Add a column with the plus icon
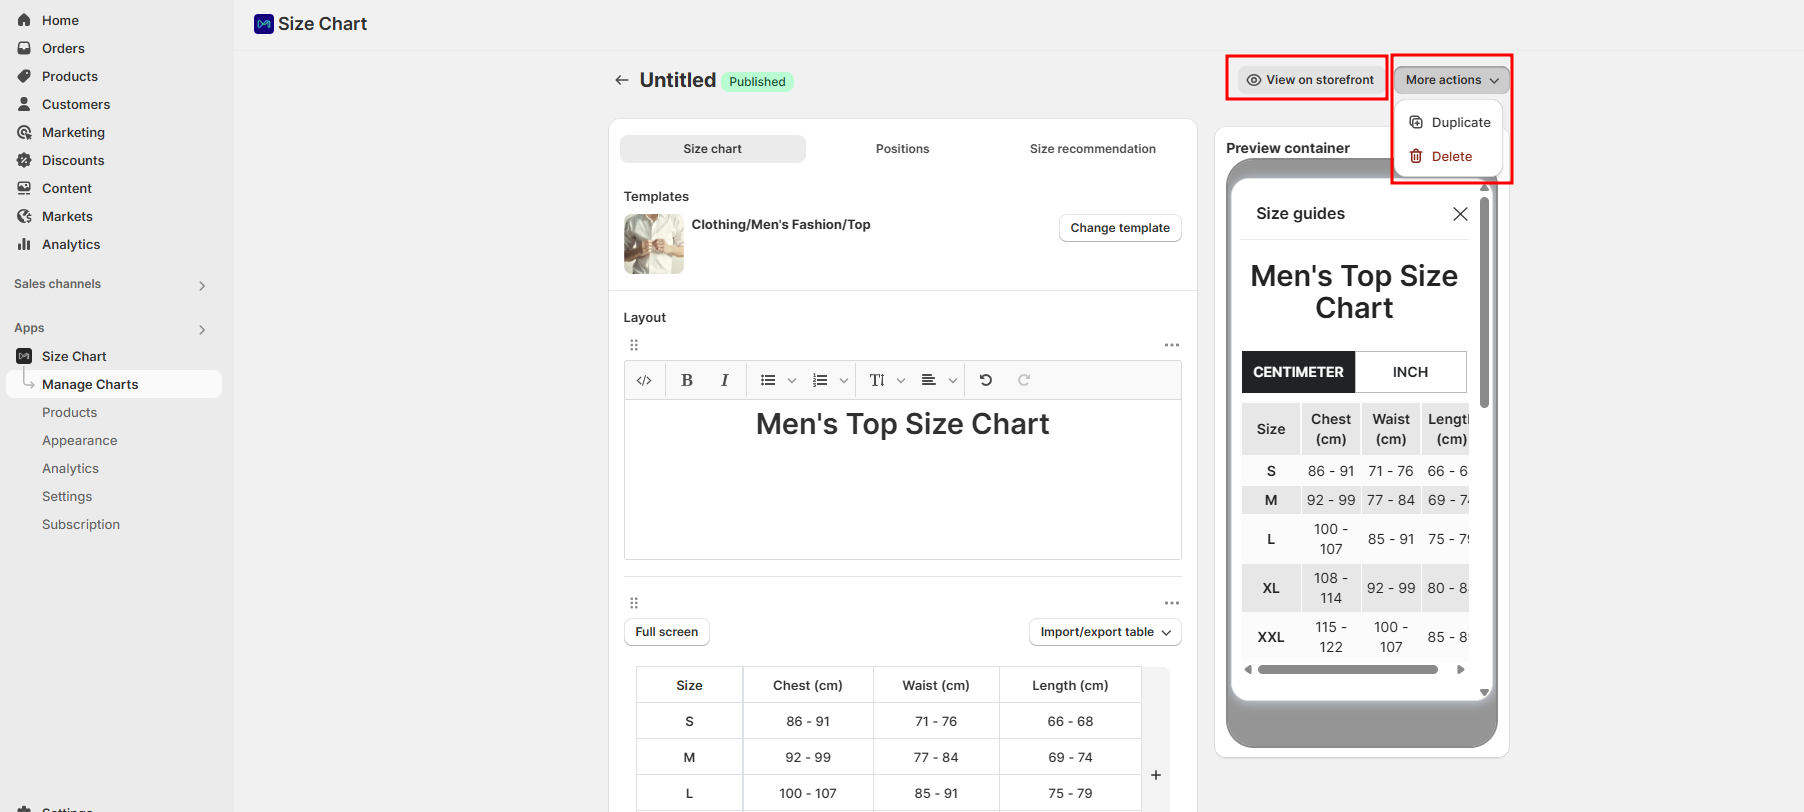The image size is (1804, 812). (x=1156, y=775)
